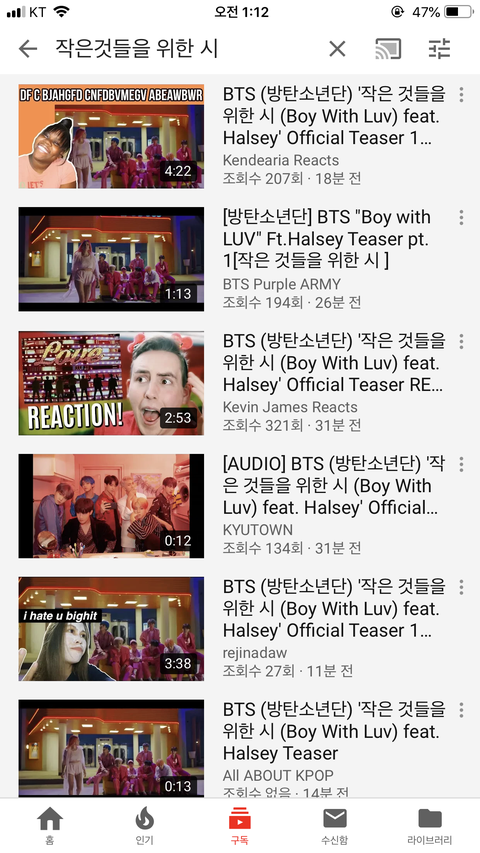Tap the back arrow beside the search field
This screenshot has height=853, width=480.
coord(28,49)
